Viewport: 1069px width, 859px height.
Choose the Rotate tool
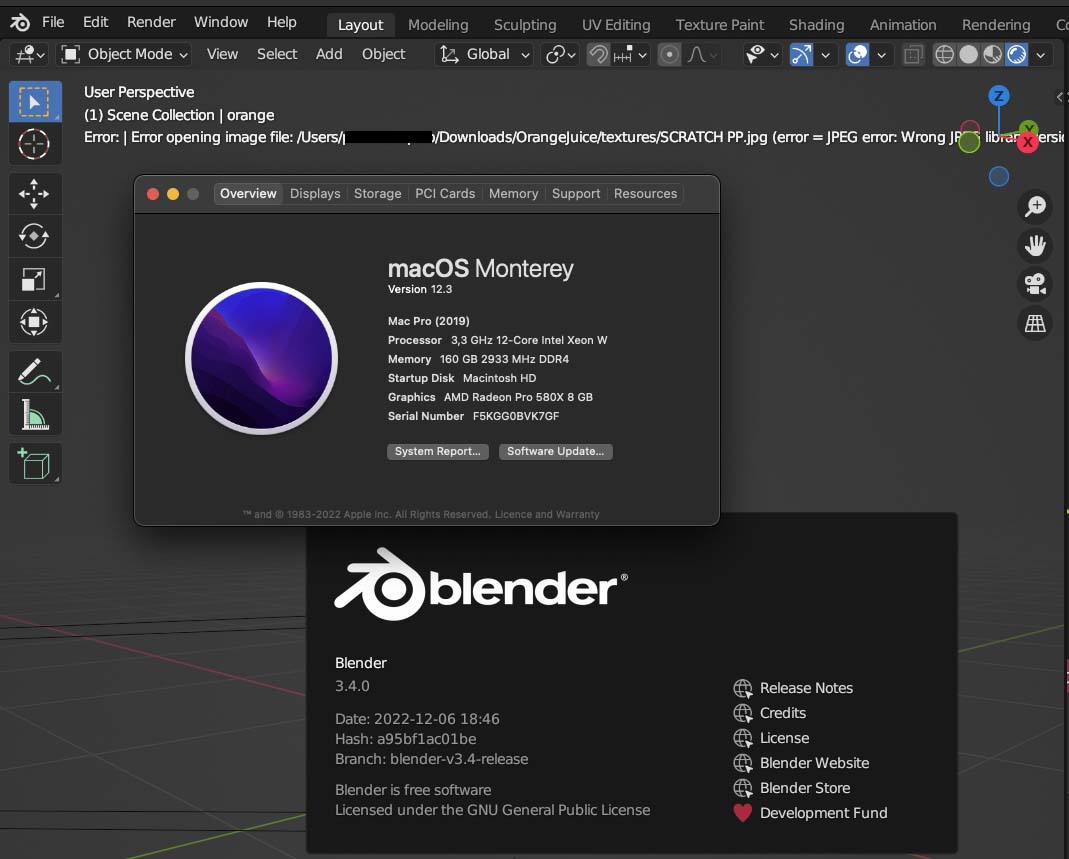(x=34, y=236)
